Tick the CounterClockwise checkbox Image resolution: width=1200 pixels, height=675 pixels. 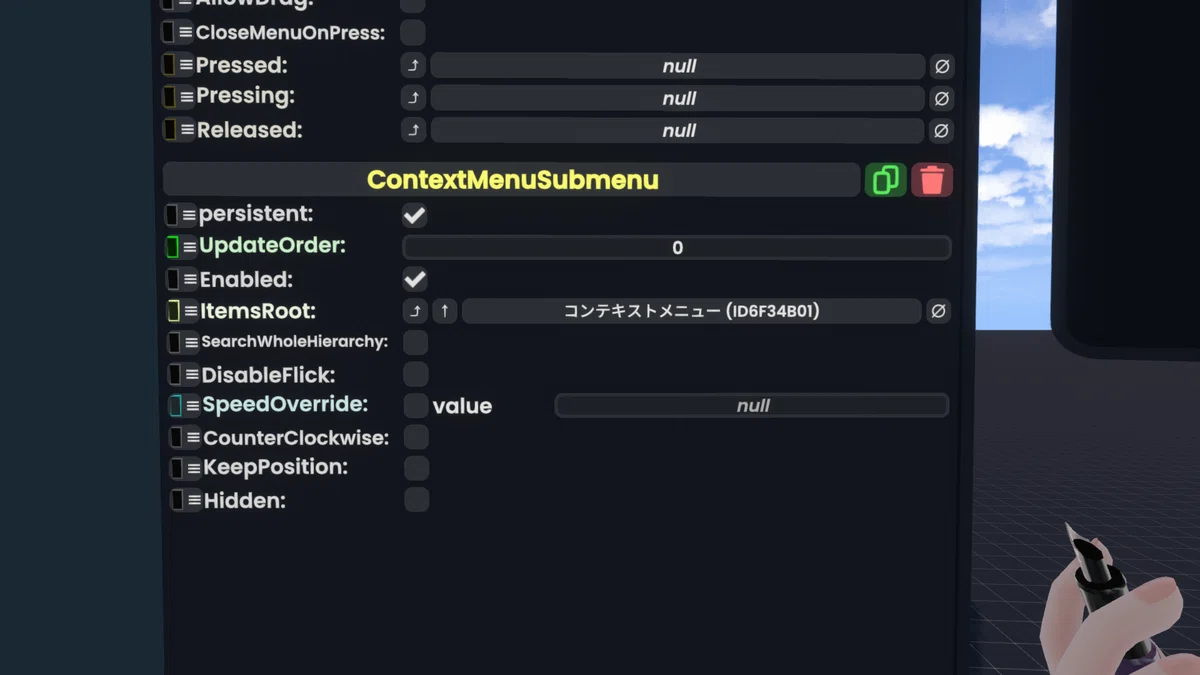tap(417, 437)
